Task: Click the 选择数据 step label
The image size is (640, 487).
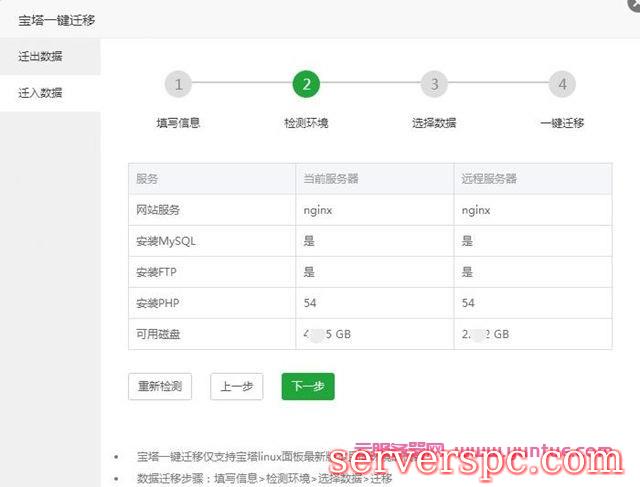Action: pyautogui.click(x=434, y=123)
